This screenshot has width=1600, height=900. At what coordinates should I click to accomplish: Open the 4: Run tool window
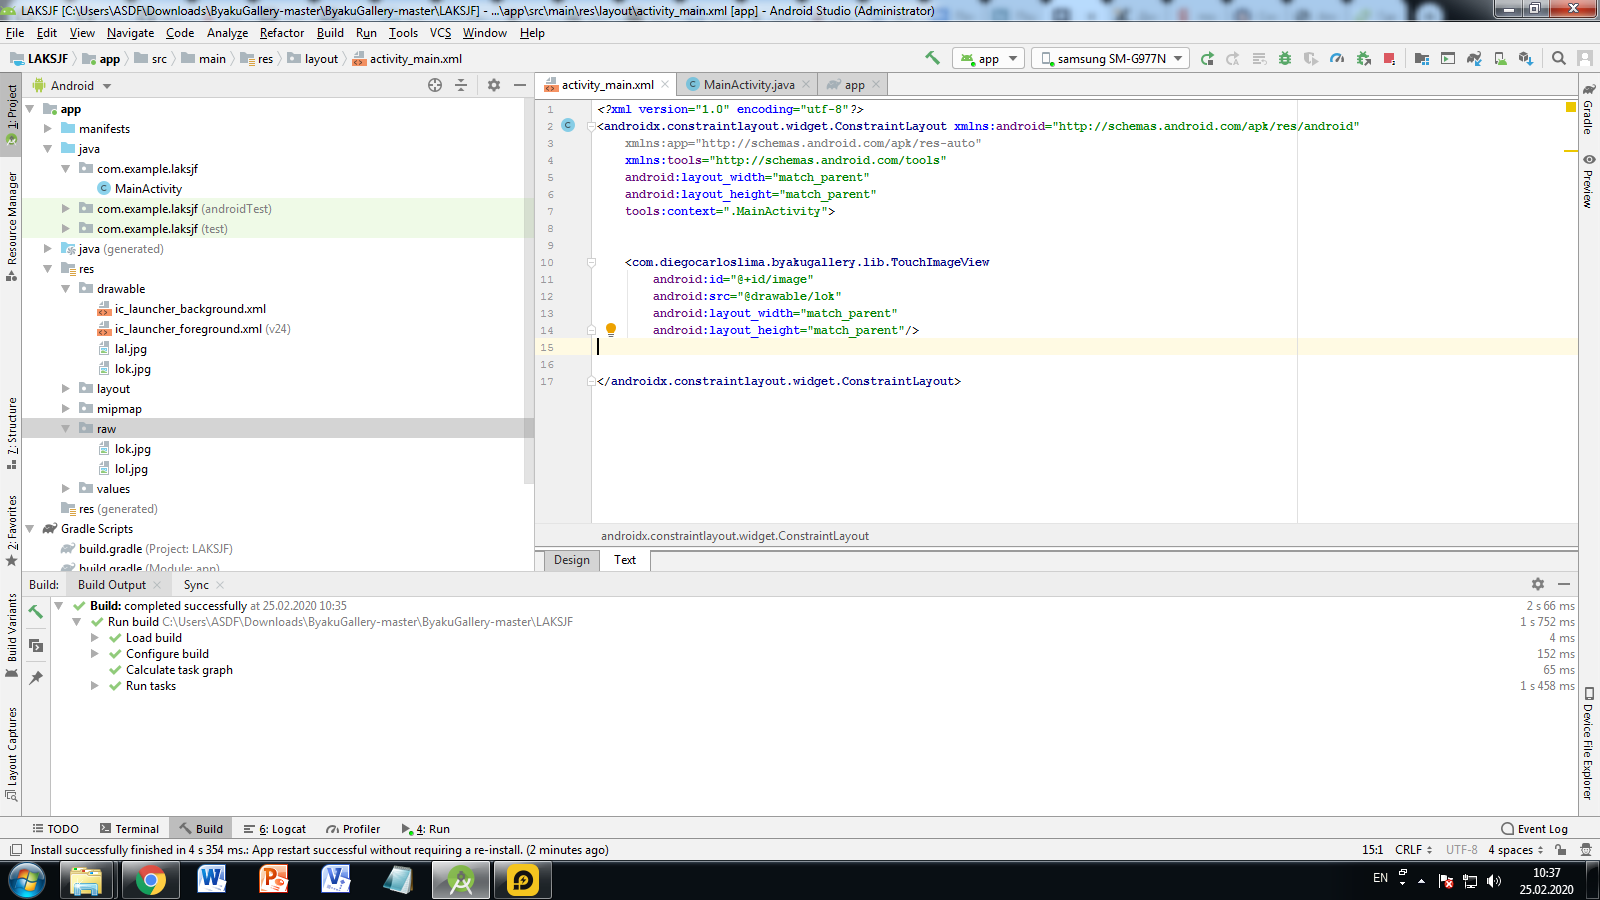(426, 829)
